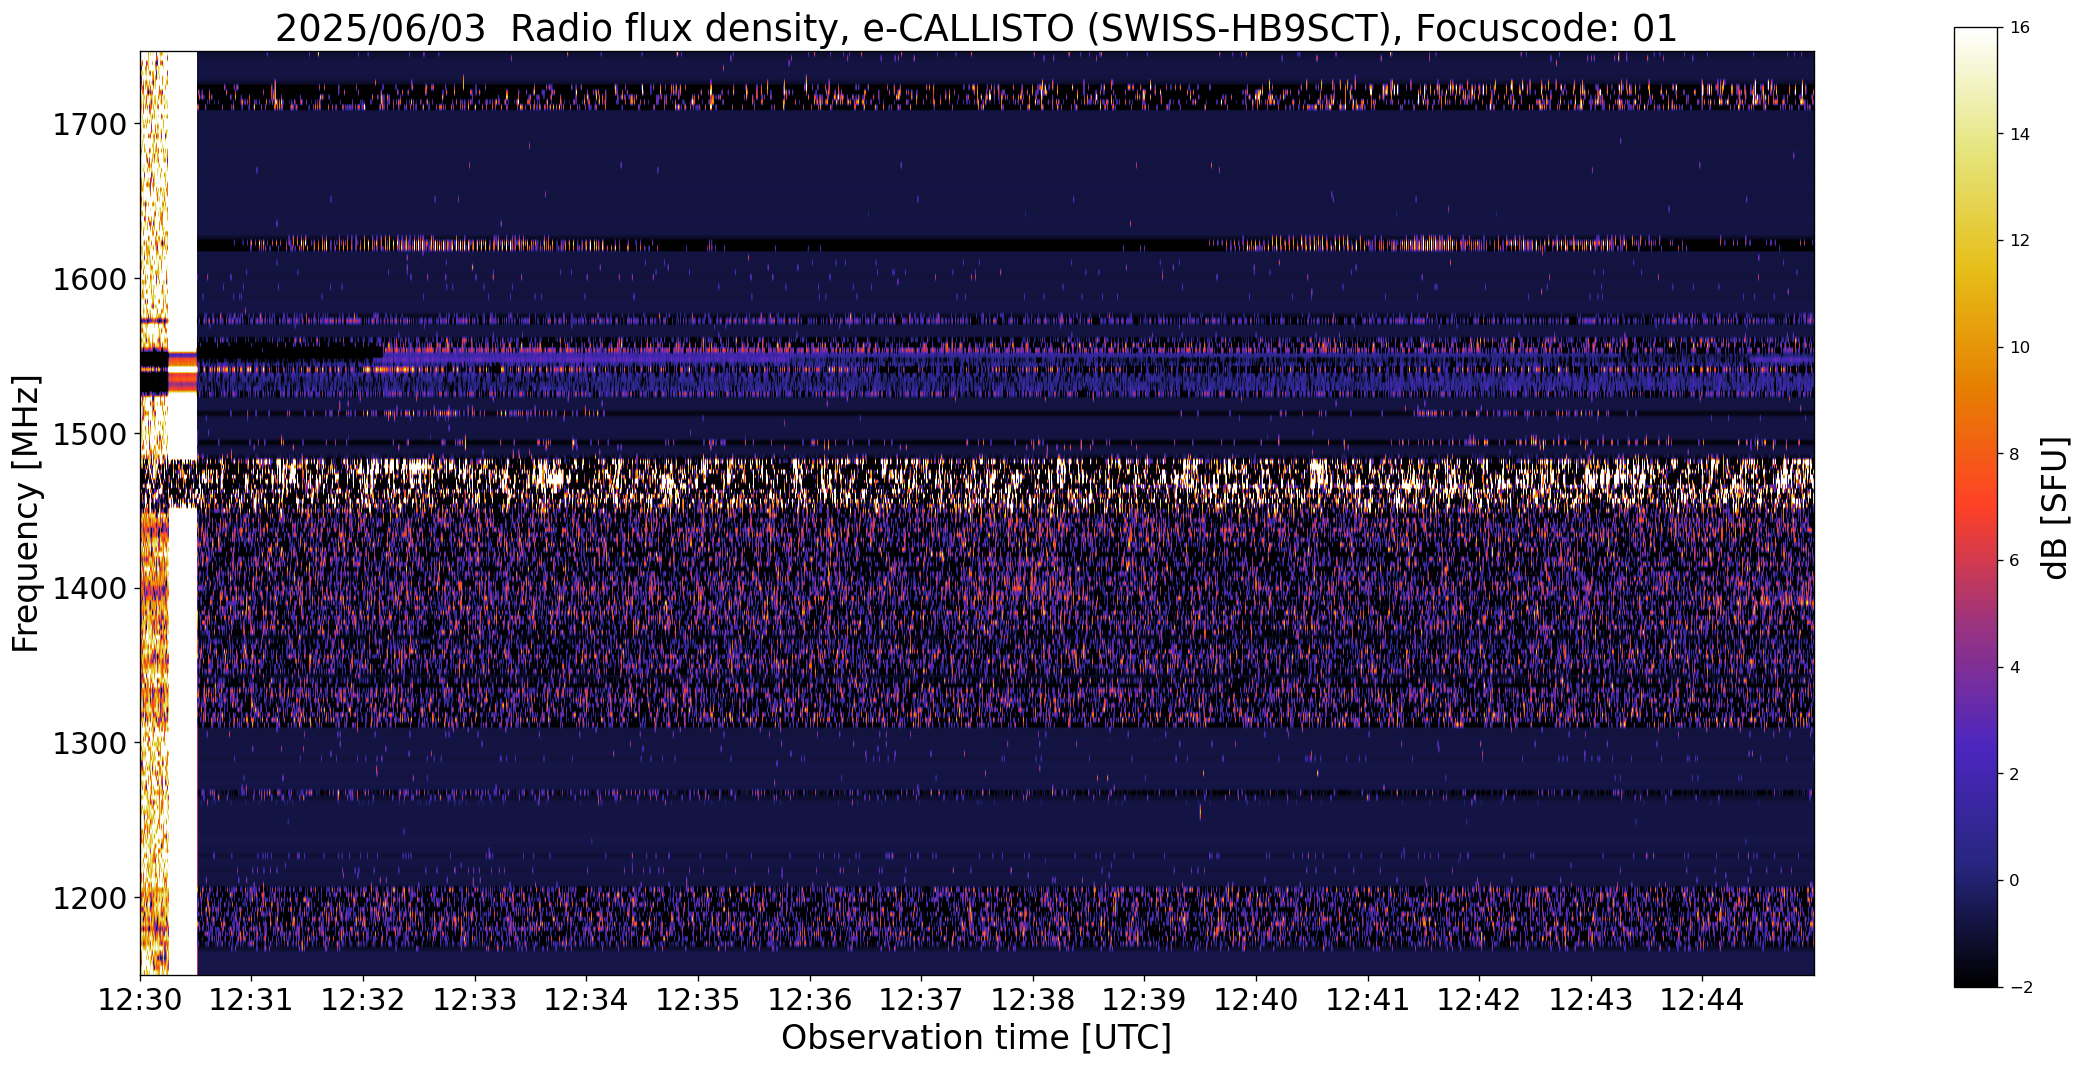Click the 1700 frequency tick label

(89, 125)
